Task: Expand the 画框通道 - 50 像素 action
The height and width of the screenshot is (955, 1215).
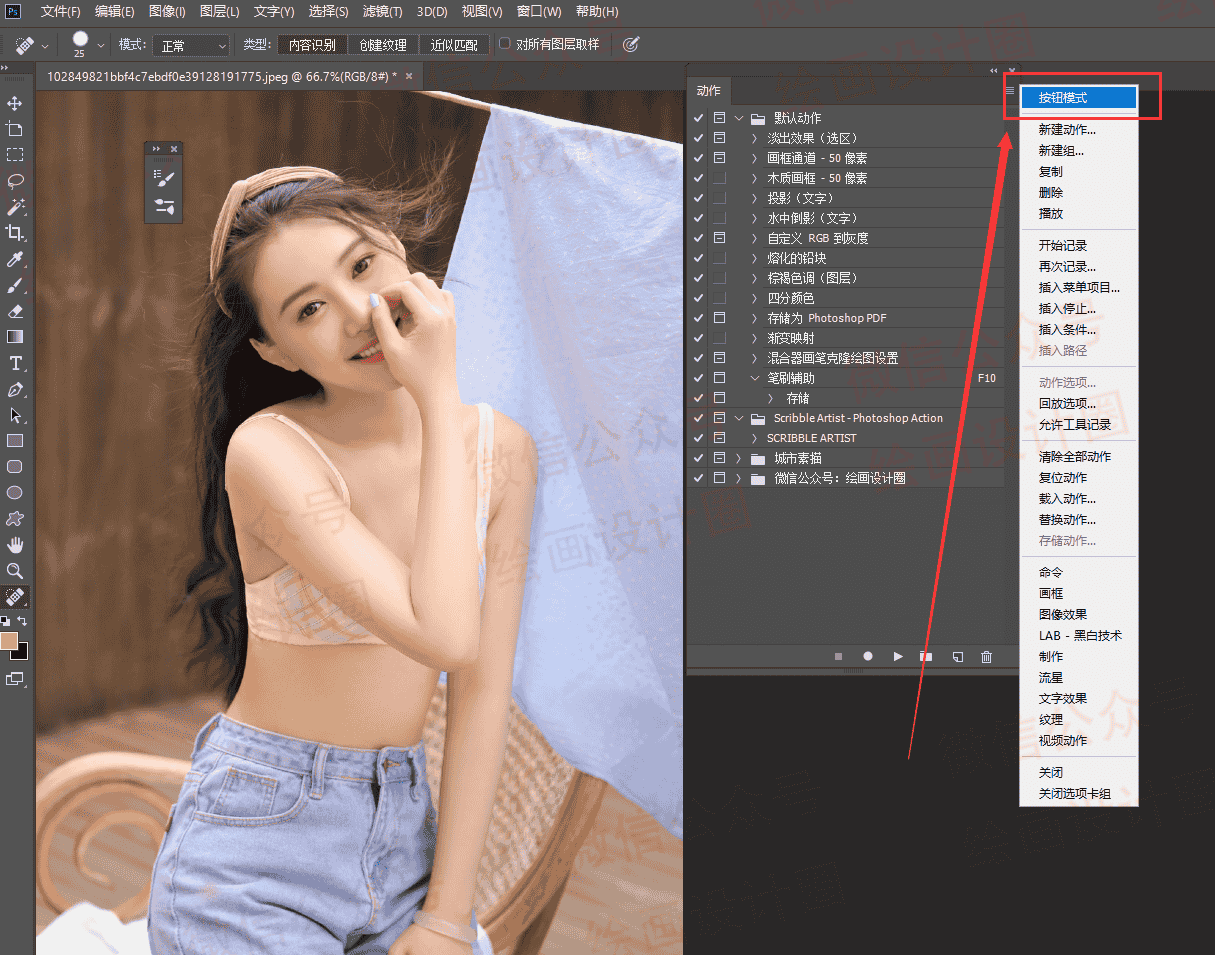Action: [x=755, y=158]
